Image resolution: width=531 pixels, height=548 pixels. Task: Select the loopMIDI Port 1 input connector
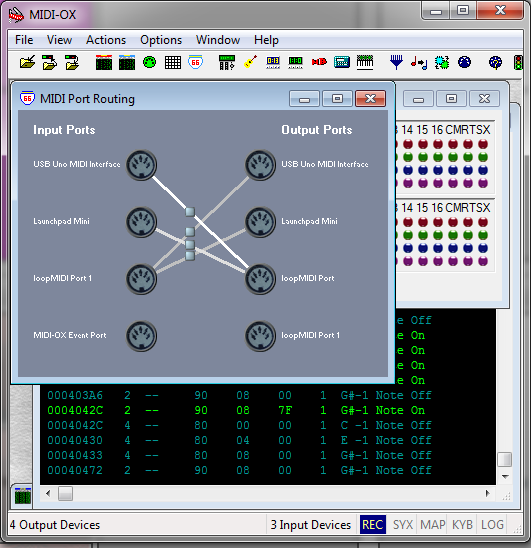pos(141,279)
